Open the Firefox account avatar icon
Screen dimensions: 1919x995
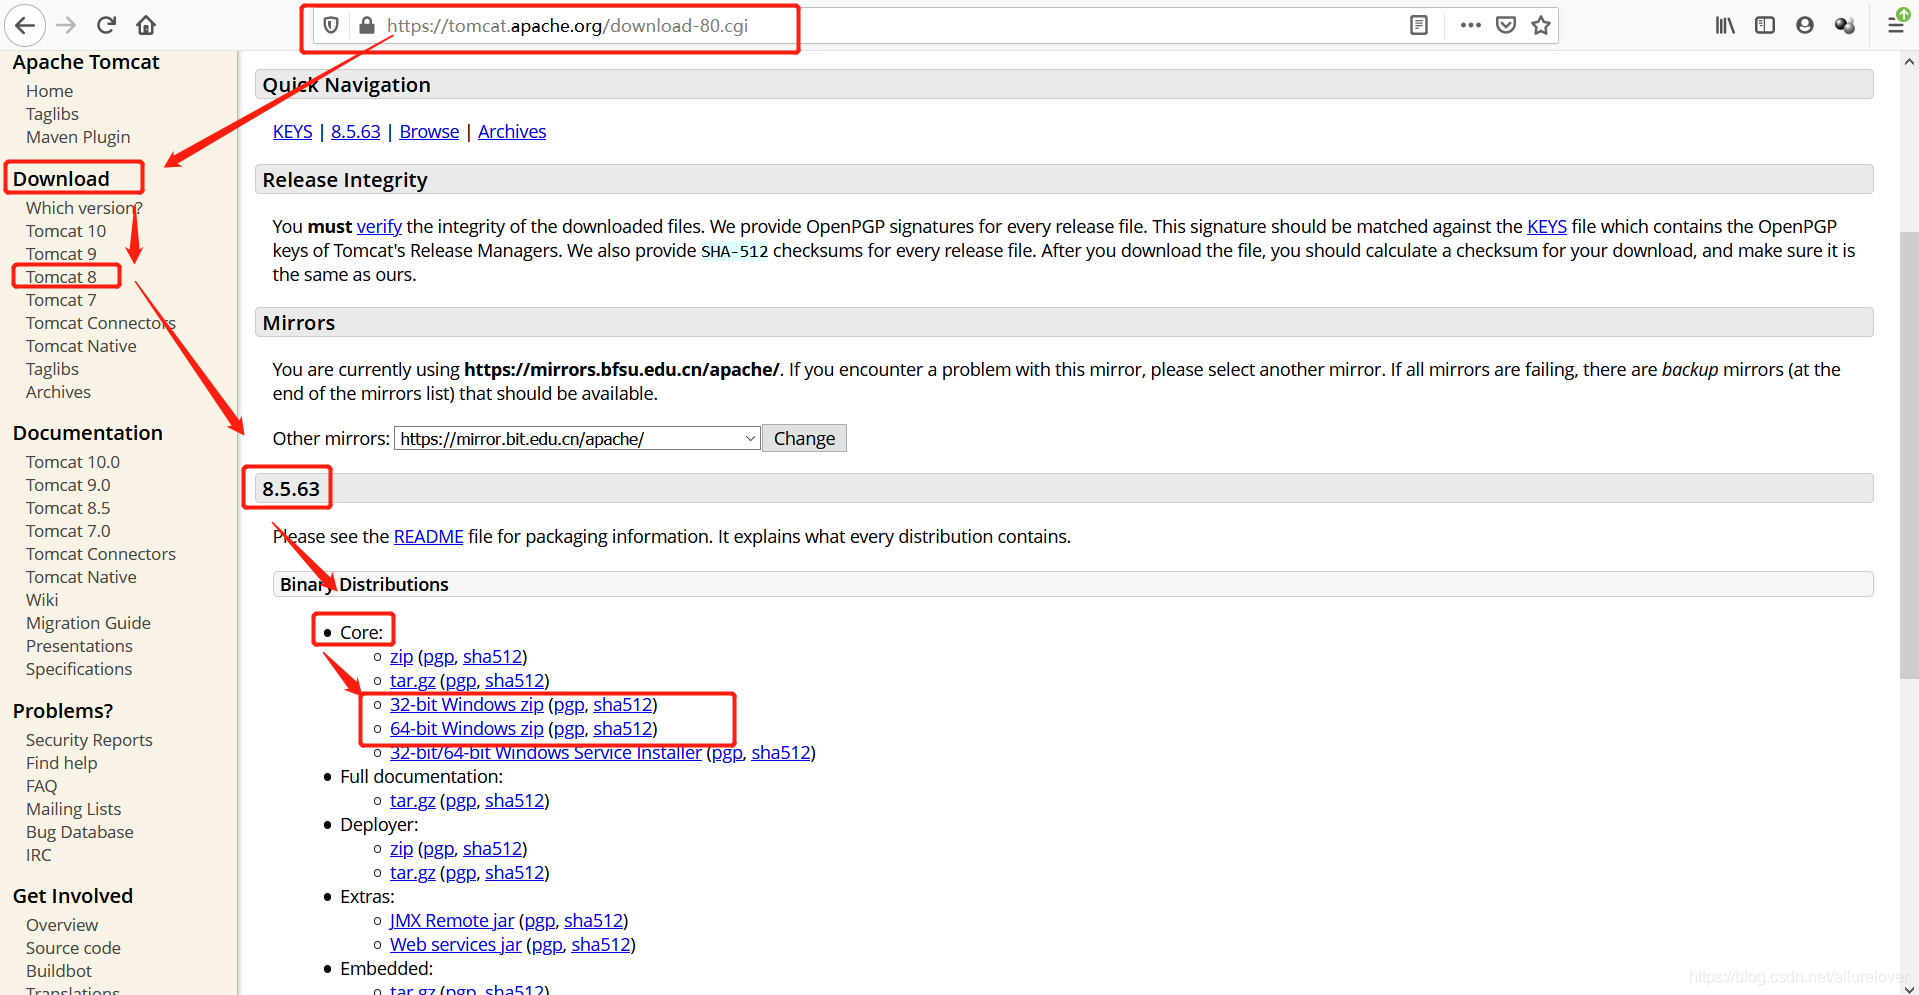point(1805,25)
